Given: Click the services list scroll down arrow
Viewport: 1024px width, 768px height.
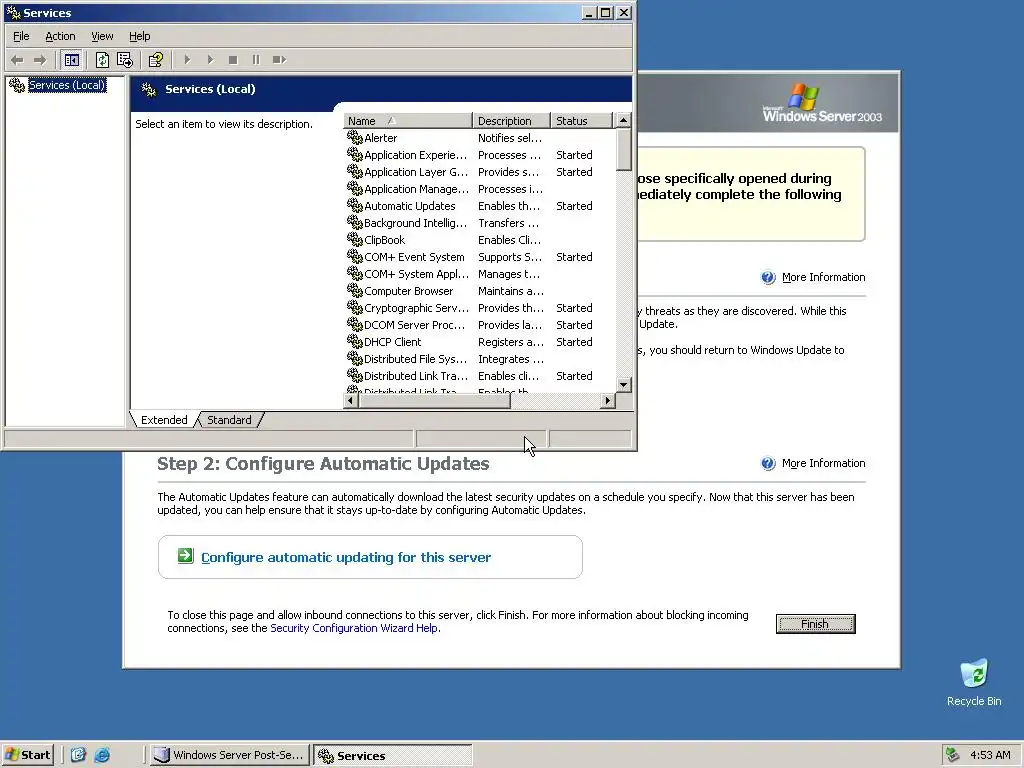Looking at the screenshot, I should (x=623, y=385).
